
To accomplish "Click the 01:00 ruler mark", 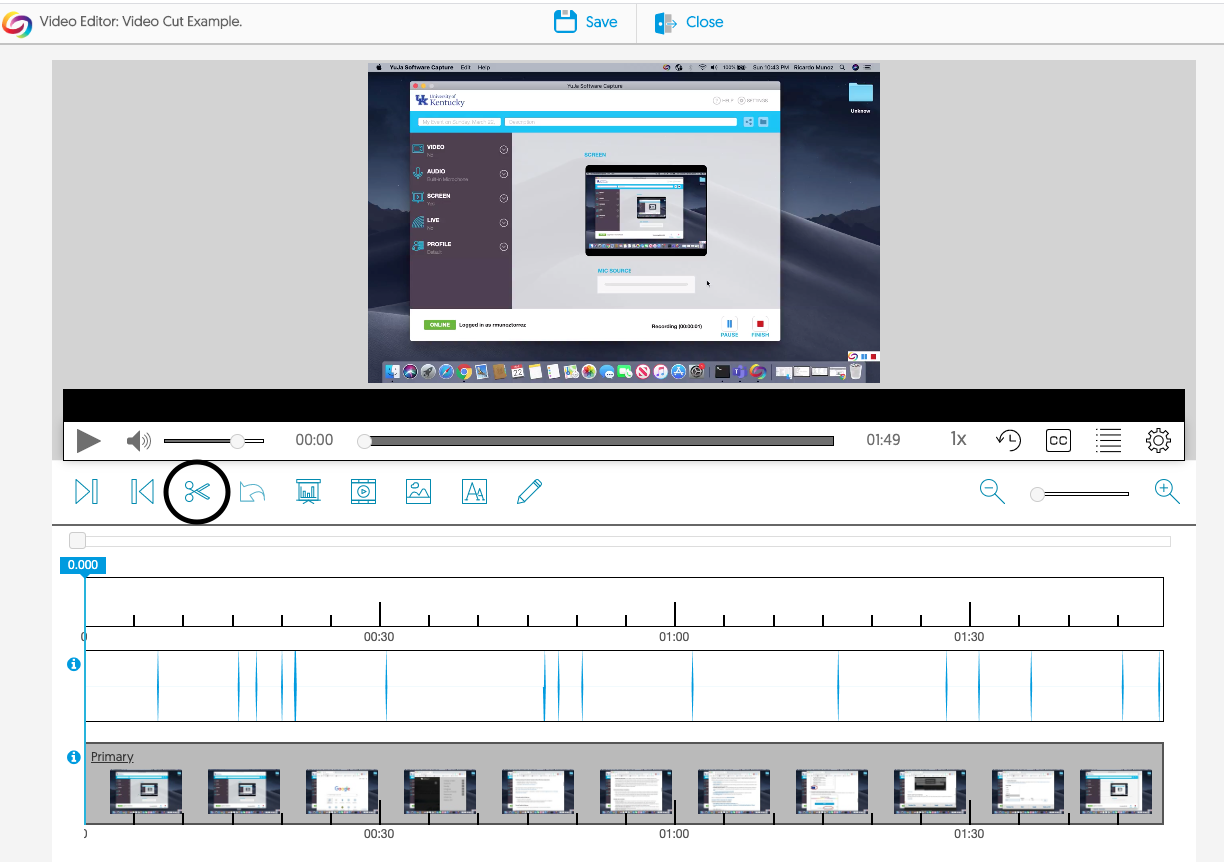I will 674,636.
